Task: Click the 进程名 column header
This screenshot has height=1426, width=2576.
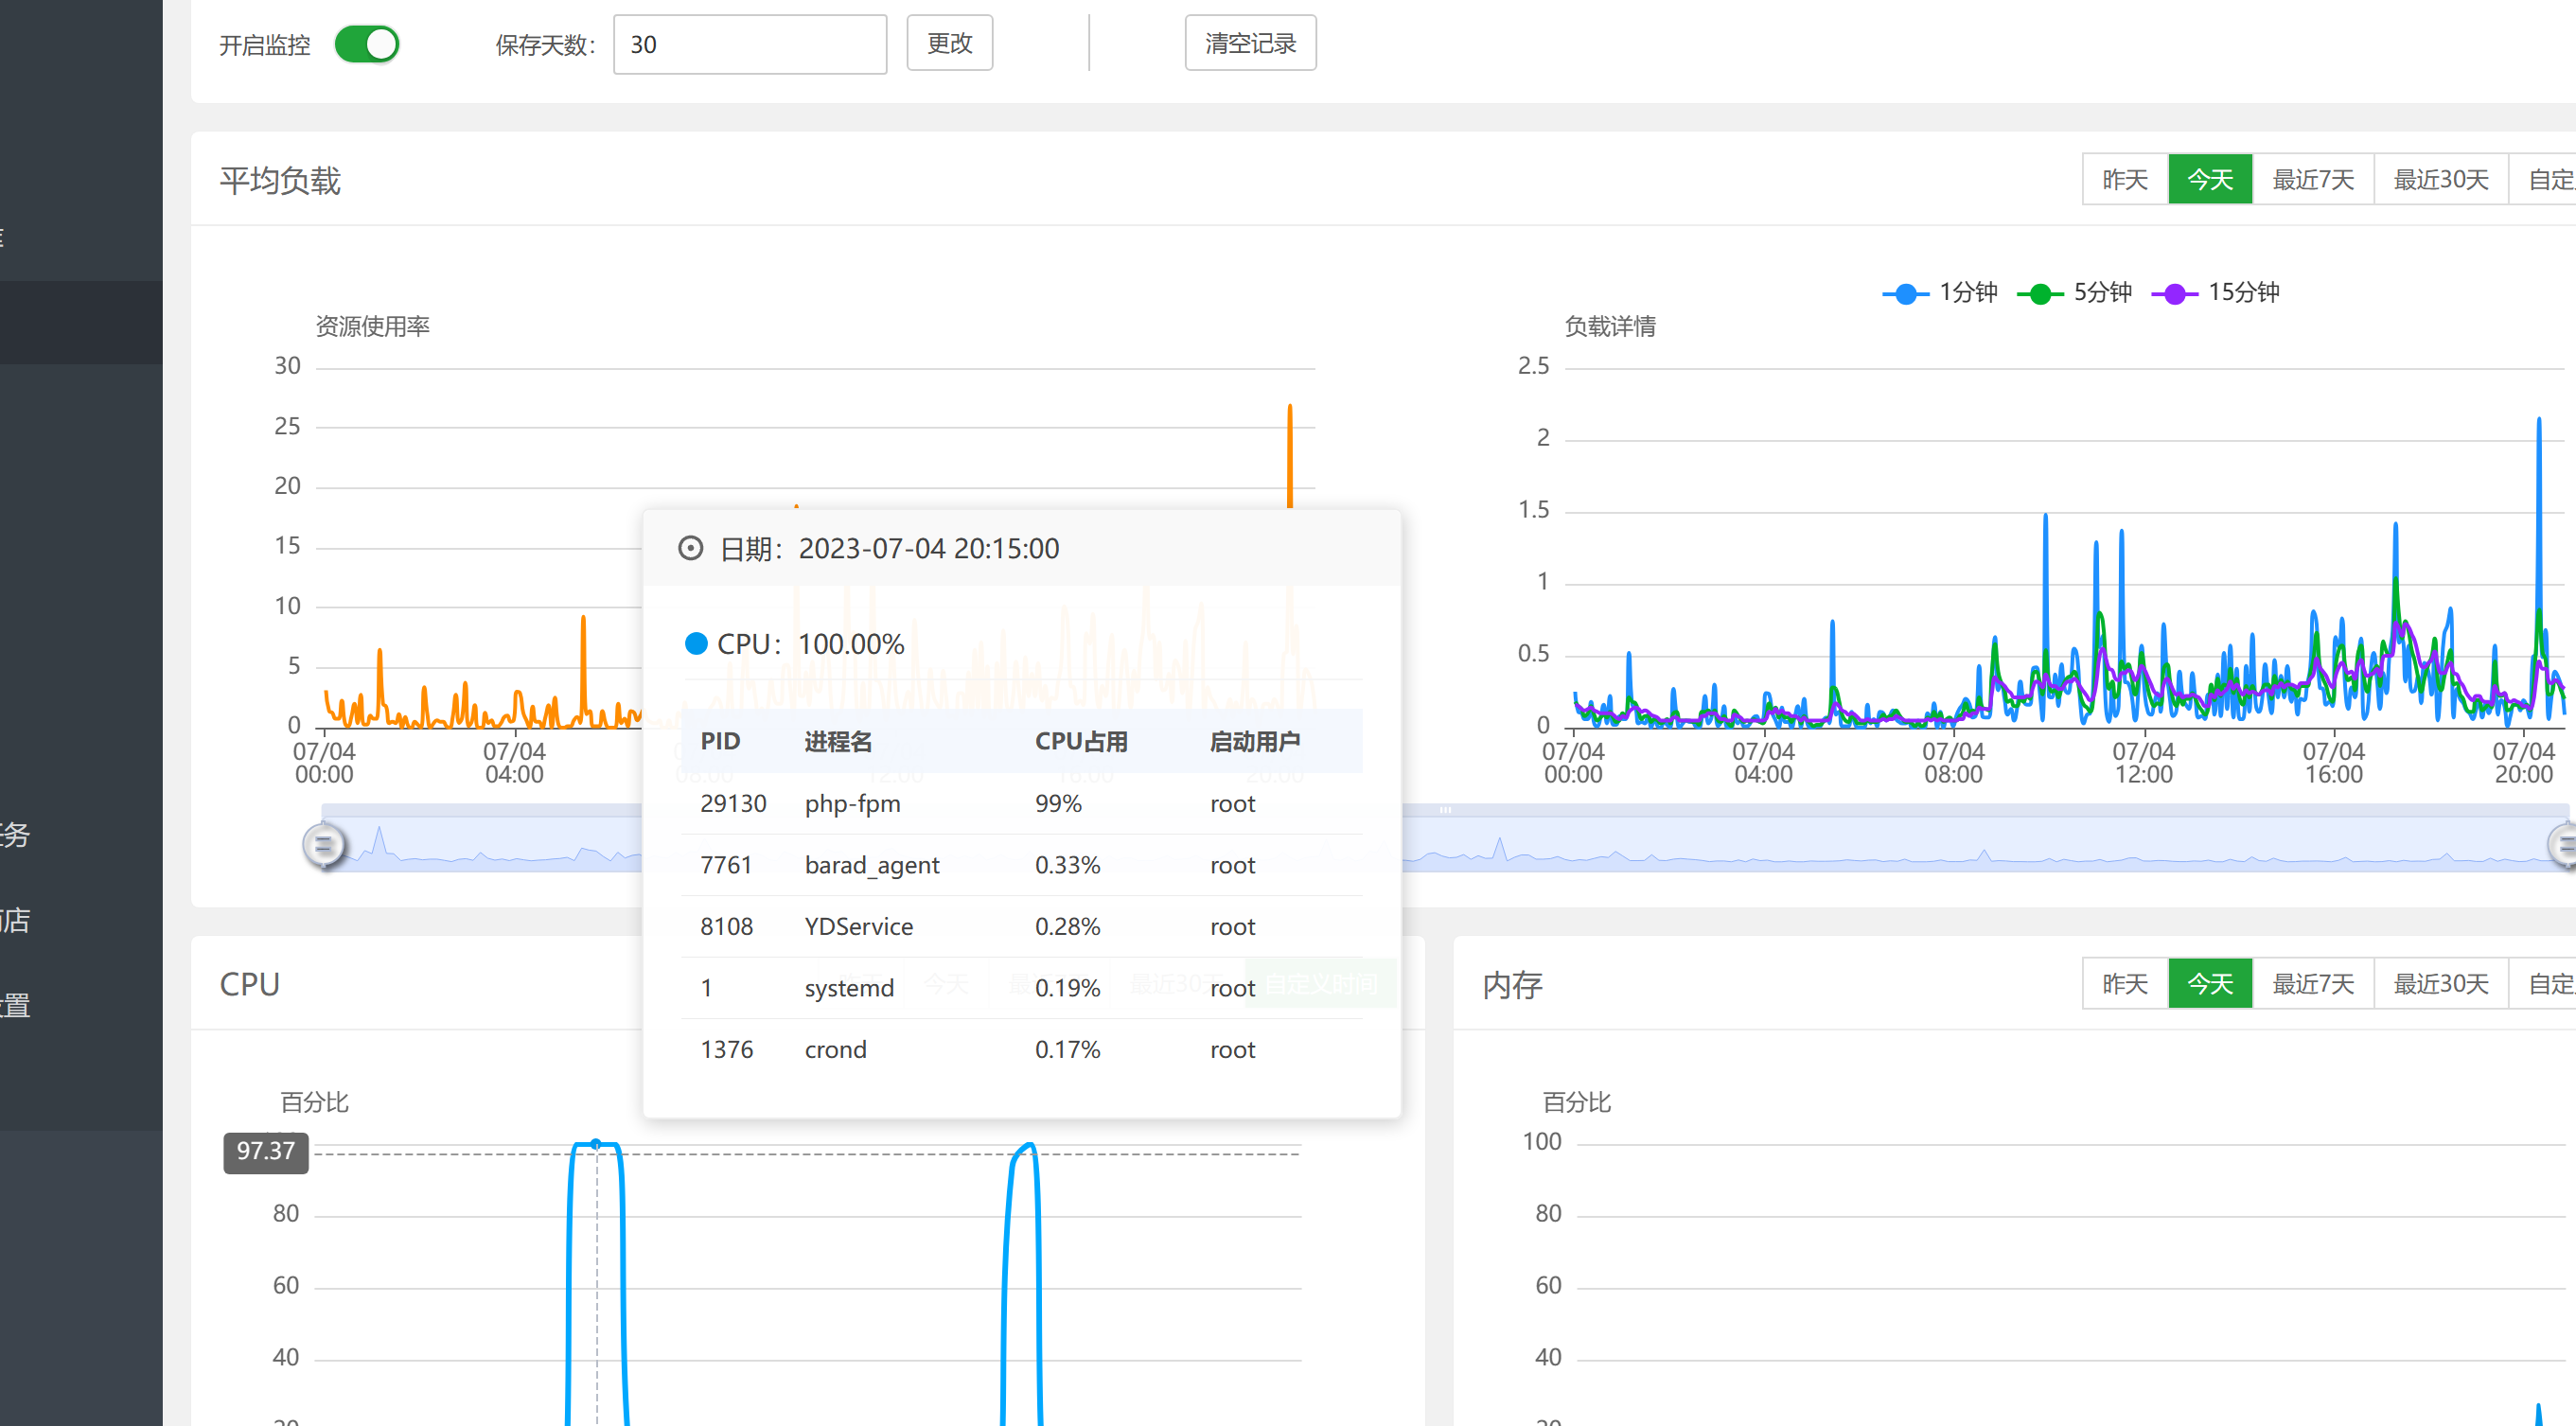Action: 838,741
